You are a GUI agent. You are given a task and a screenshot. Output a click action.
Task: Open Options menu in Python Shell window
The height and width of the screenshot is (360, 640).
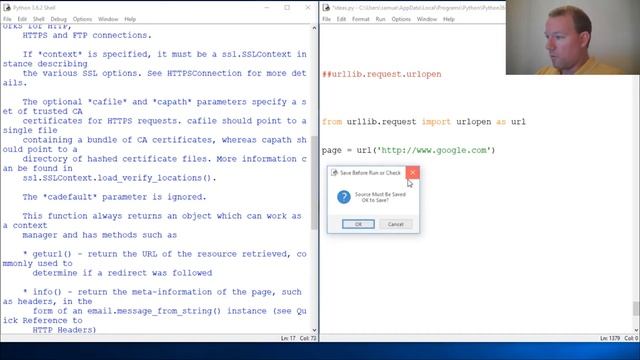tap(82, 19)
